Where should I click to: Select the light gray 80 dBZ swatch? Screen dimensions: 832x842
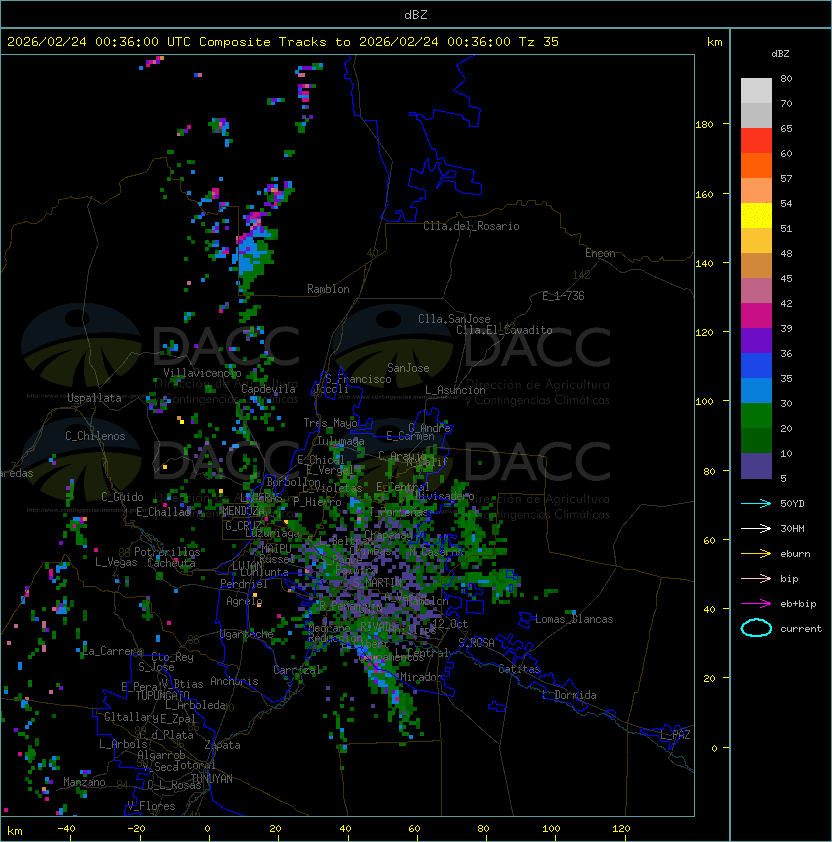756,91
